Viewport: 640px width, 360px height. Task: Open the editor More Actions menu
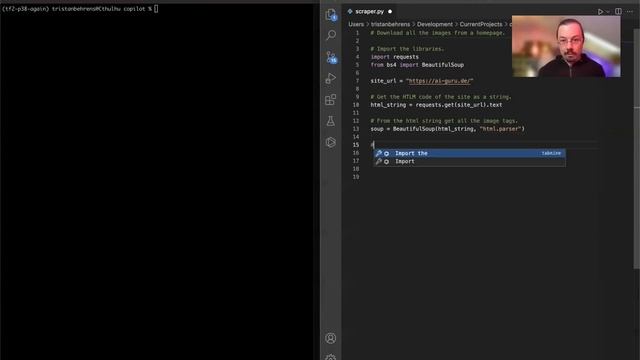pos(630,11)
